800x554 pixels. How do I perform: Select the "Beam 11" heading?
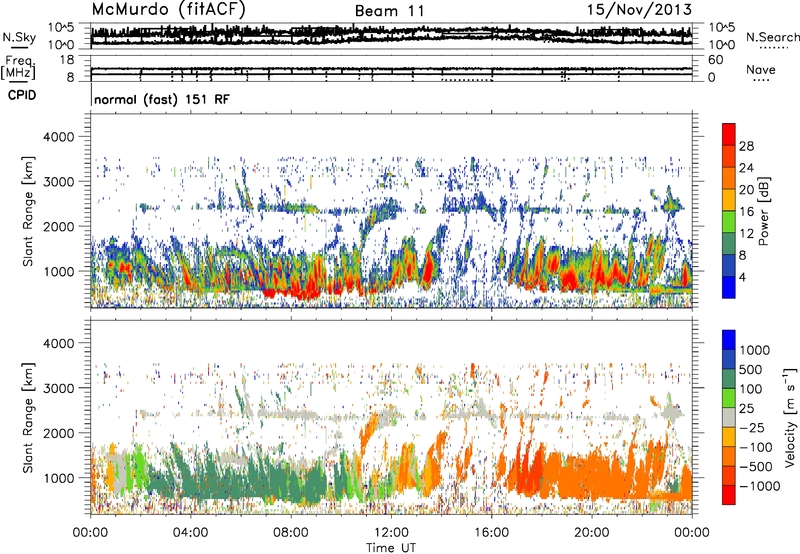tap(389, 11)
